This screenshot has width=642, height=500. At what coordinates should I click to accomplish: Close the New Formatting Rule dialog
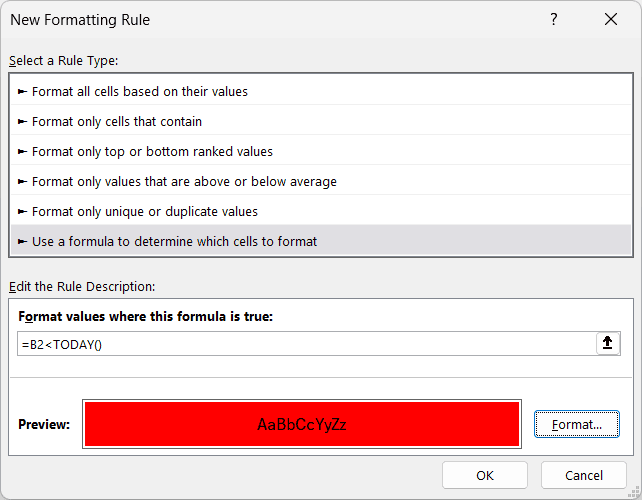point(610,19)
